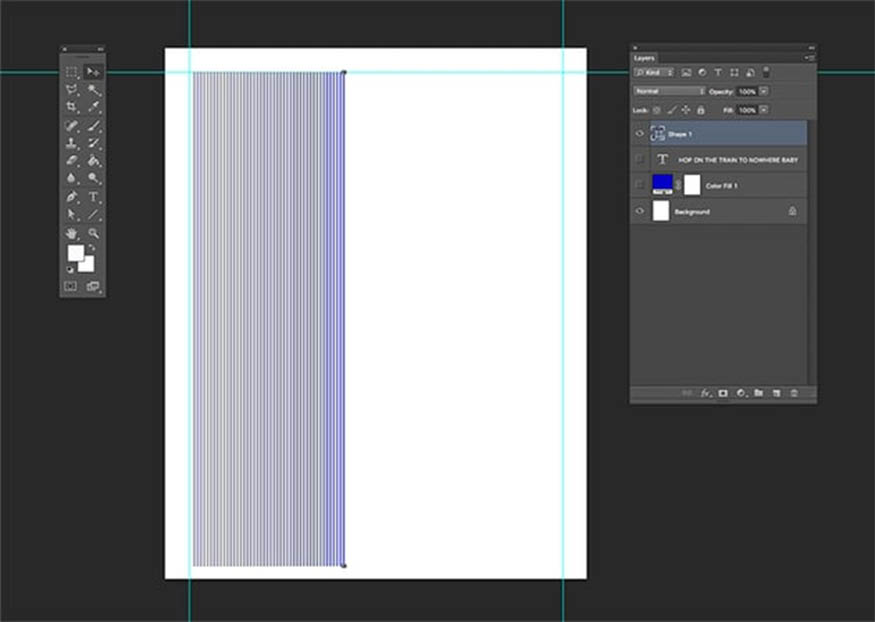The image size is (875, 622).
Task: Select the Horizontal Type tool
Action: (x=93, y=197)
